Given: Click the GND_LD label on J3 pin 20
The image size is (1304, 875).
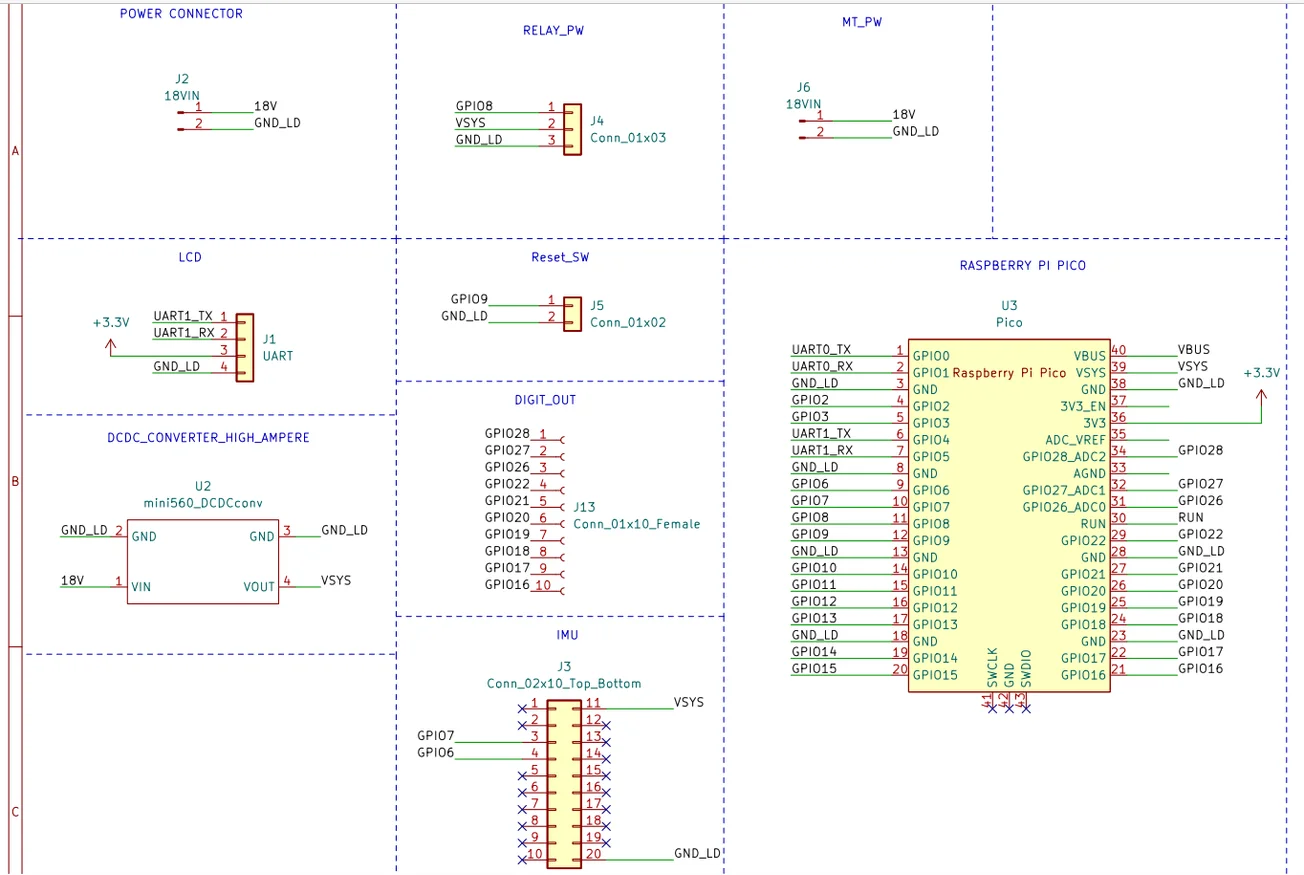Looking at the screenshot, I should click(698, 853).
